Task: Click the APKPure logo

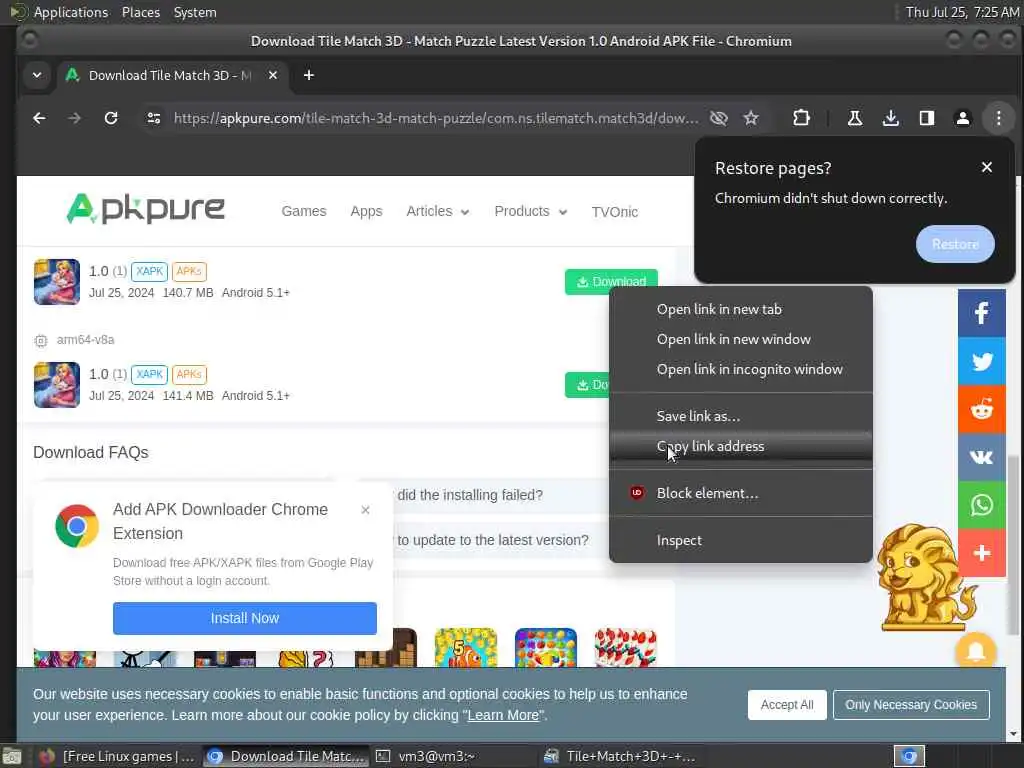Action: pos(146,209)
